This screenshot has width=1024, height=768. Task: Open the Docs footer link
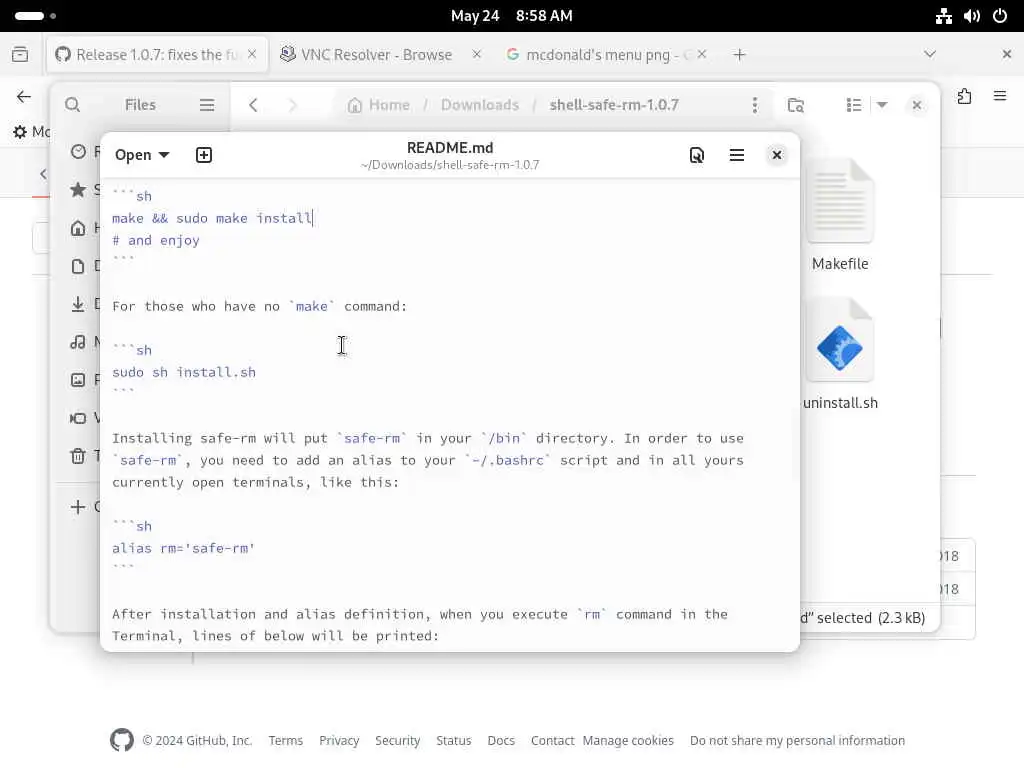point(501,741)
